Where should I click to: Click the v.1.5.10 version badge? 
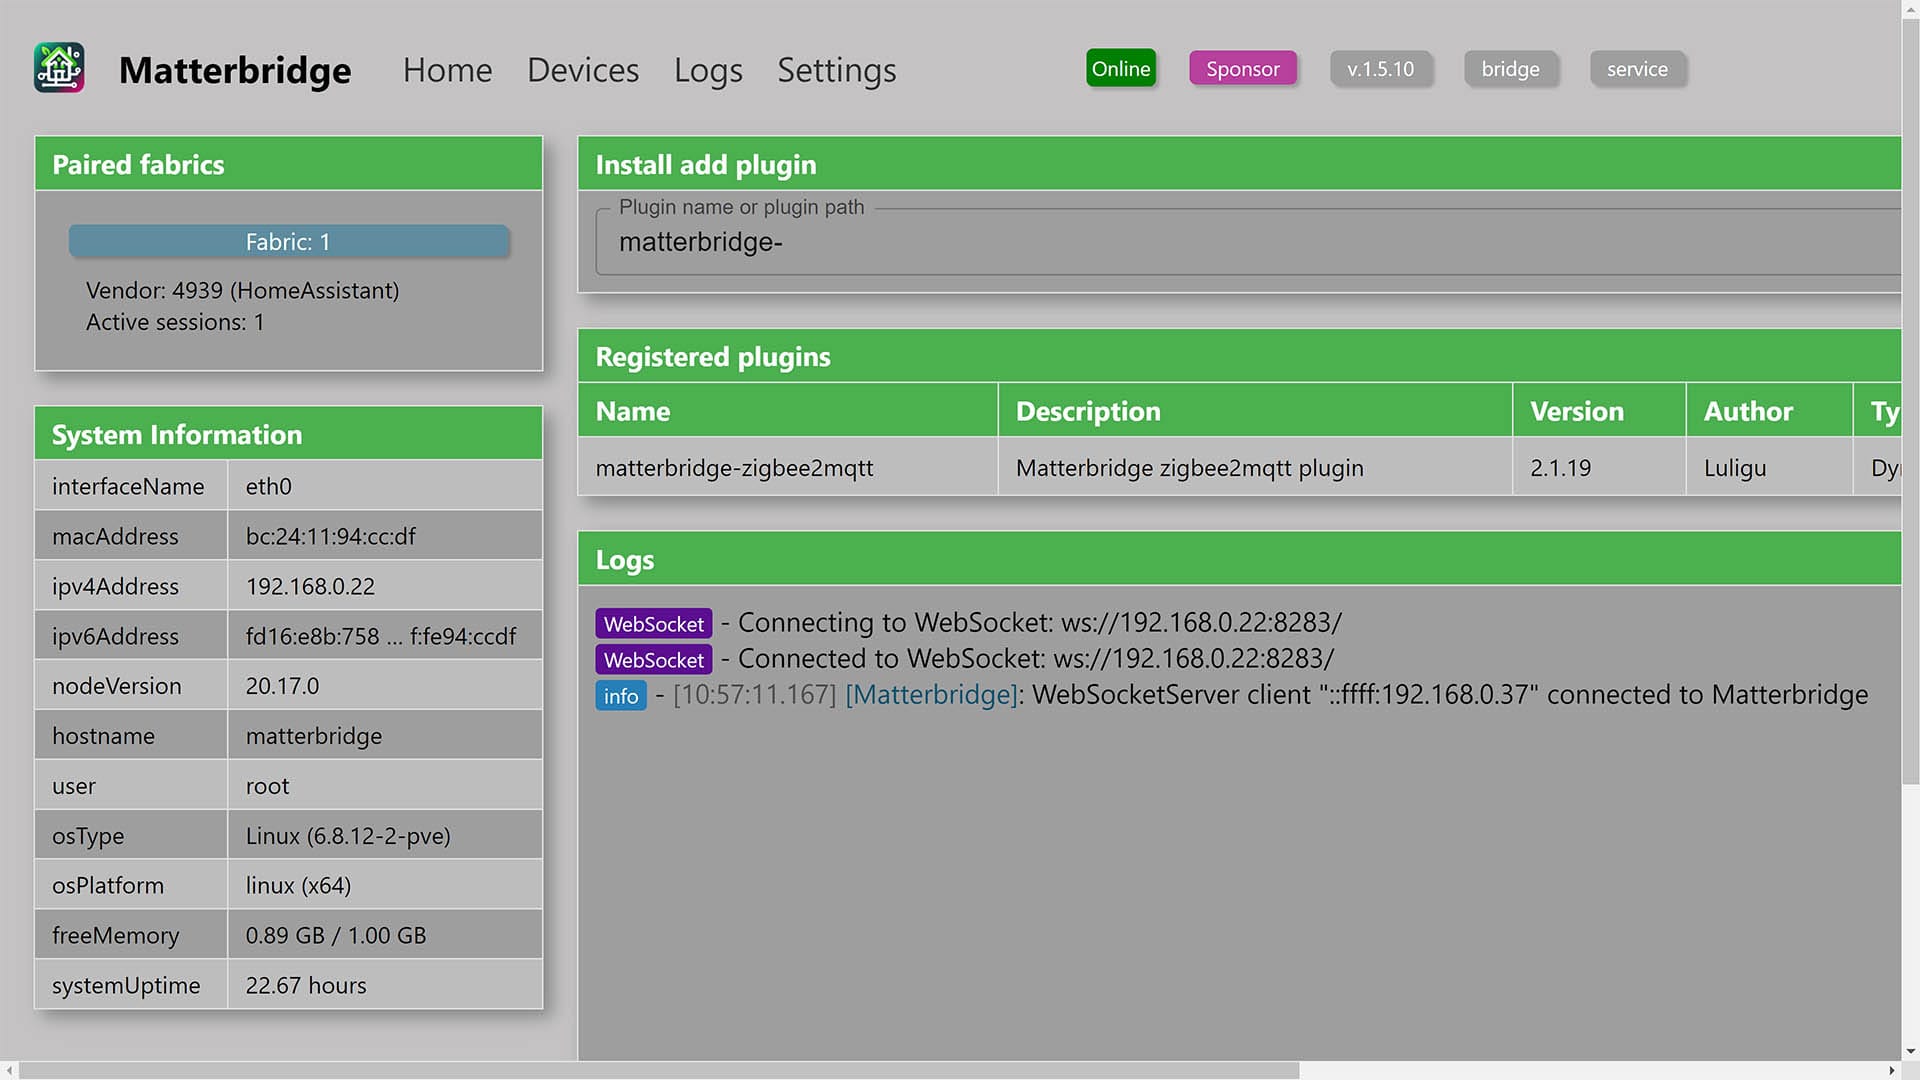pyautogui.click(x=1380, y=69)
